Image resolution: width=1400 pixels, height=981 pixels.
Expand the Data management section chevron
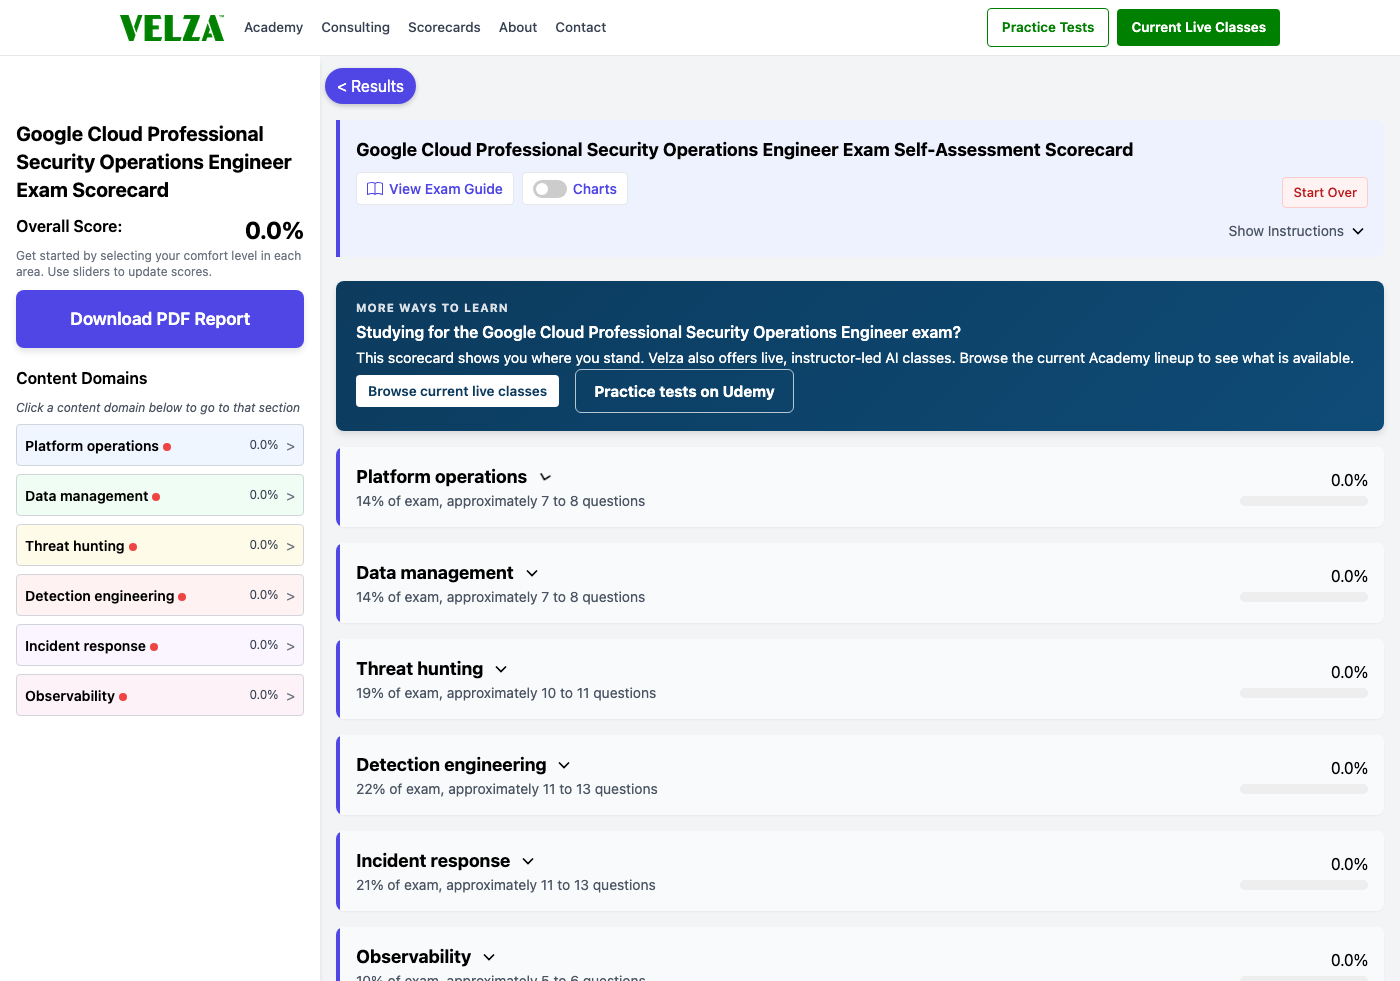coord(532,574)
